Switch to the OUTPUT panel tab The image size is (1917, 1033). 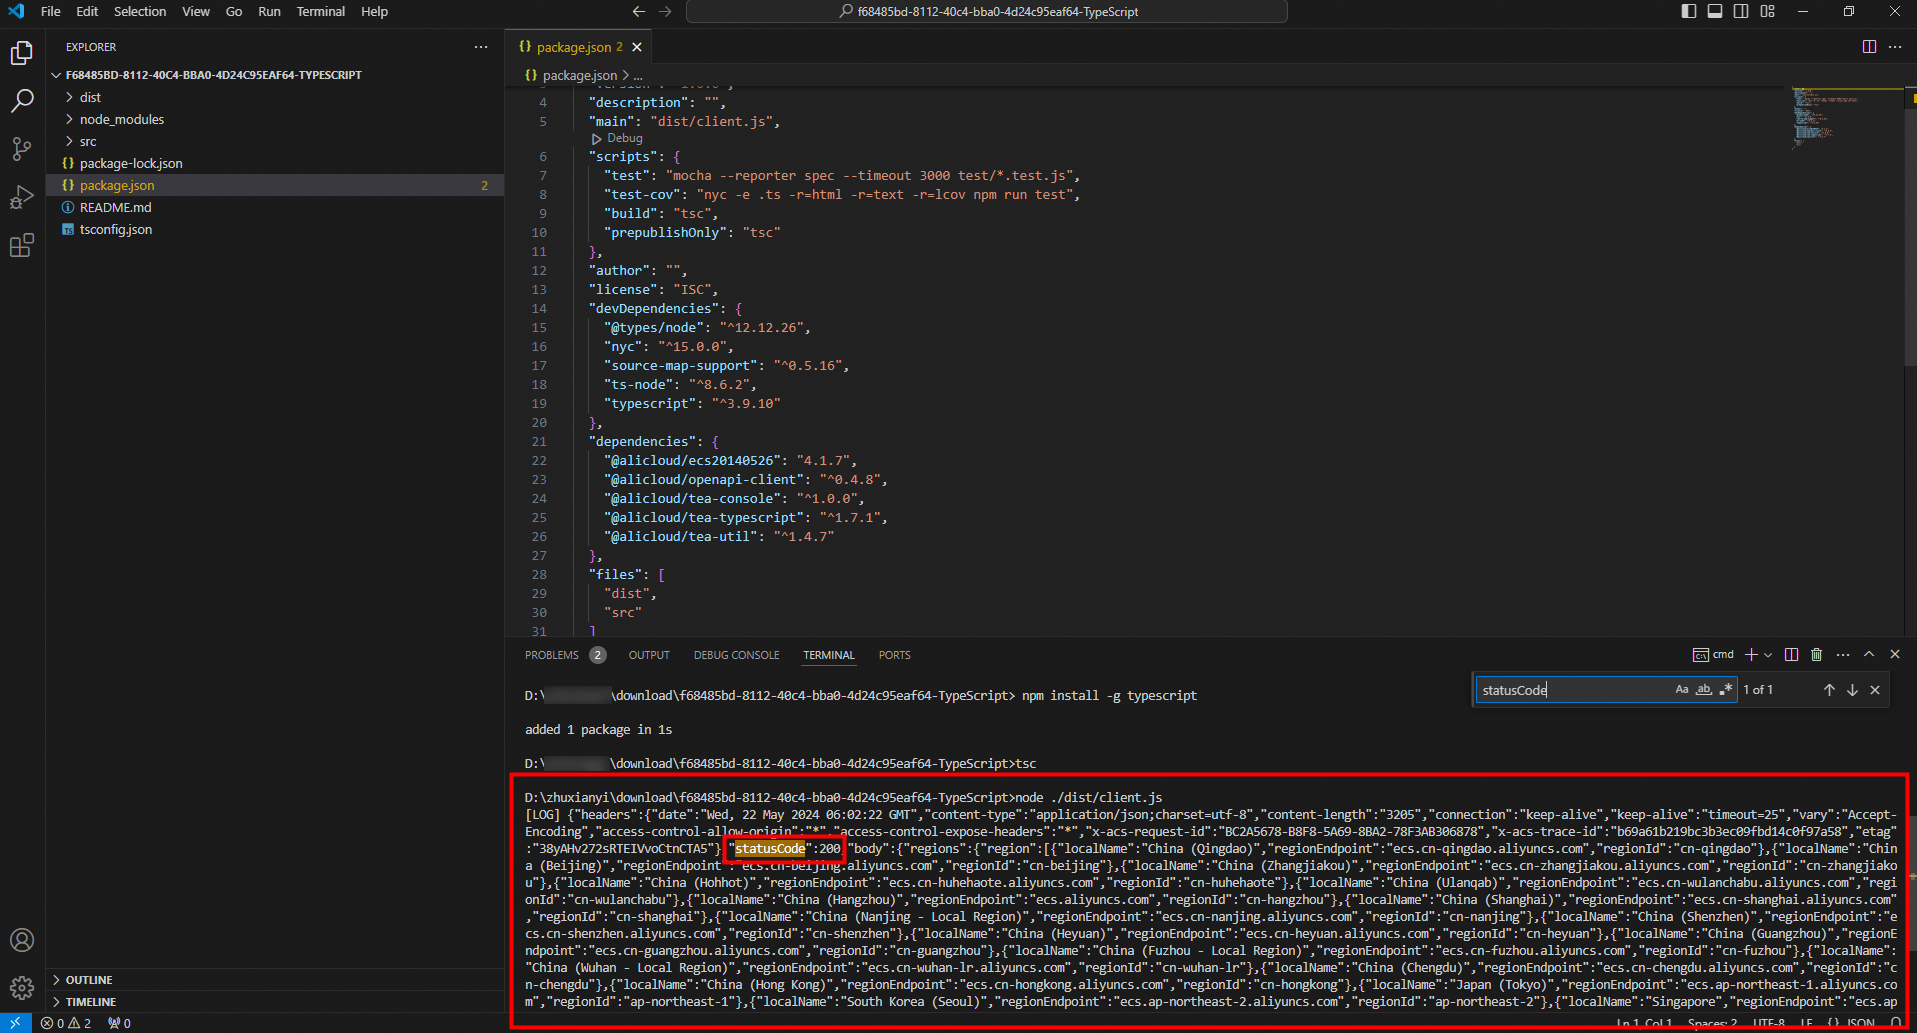click(x=649, y=655)
